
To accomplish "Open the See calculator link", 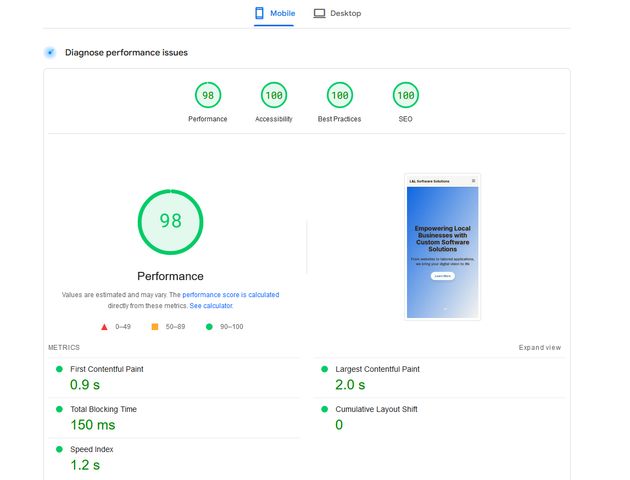I will (x=211, y=306).
